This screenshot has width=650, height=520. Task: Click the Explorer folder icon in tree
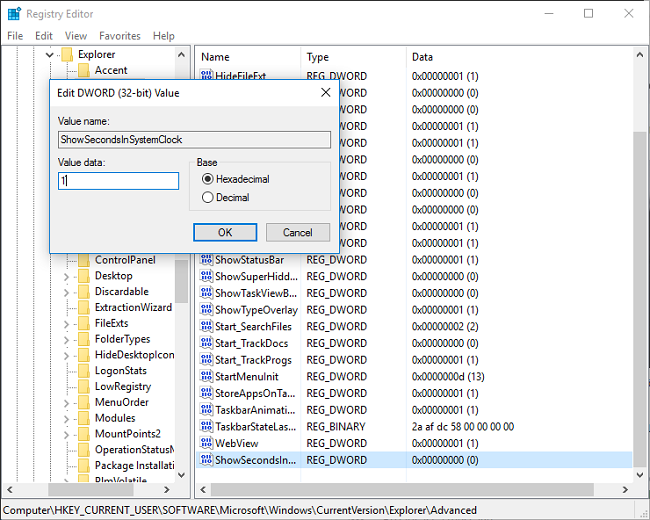coord(67,55)
